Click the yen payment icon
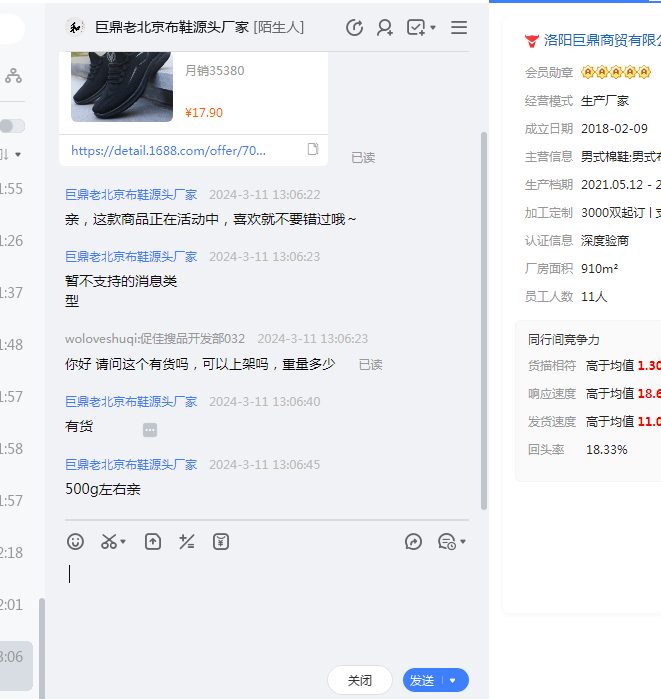 [x=221, y=541]
